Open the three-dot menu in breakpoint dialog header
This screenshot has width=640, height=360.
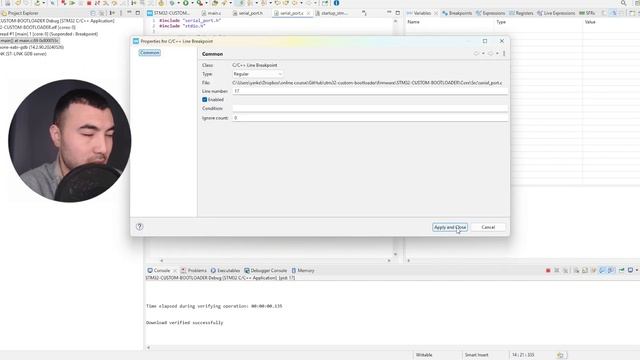(x=504, y=53)
